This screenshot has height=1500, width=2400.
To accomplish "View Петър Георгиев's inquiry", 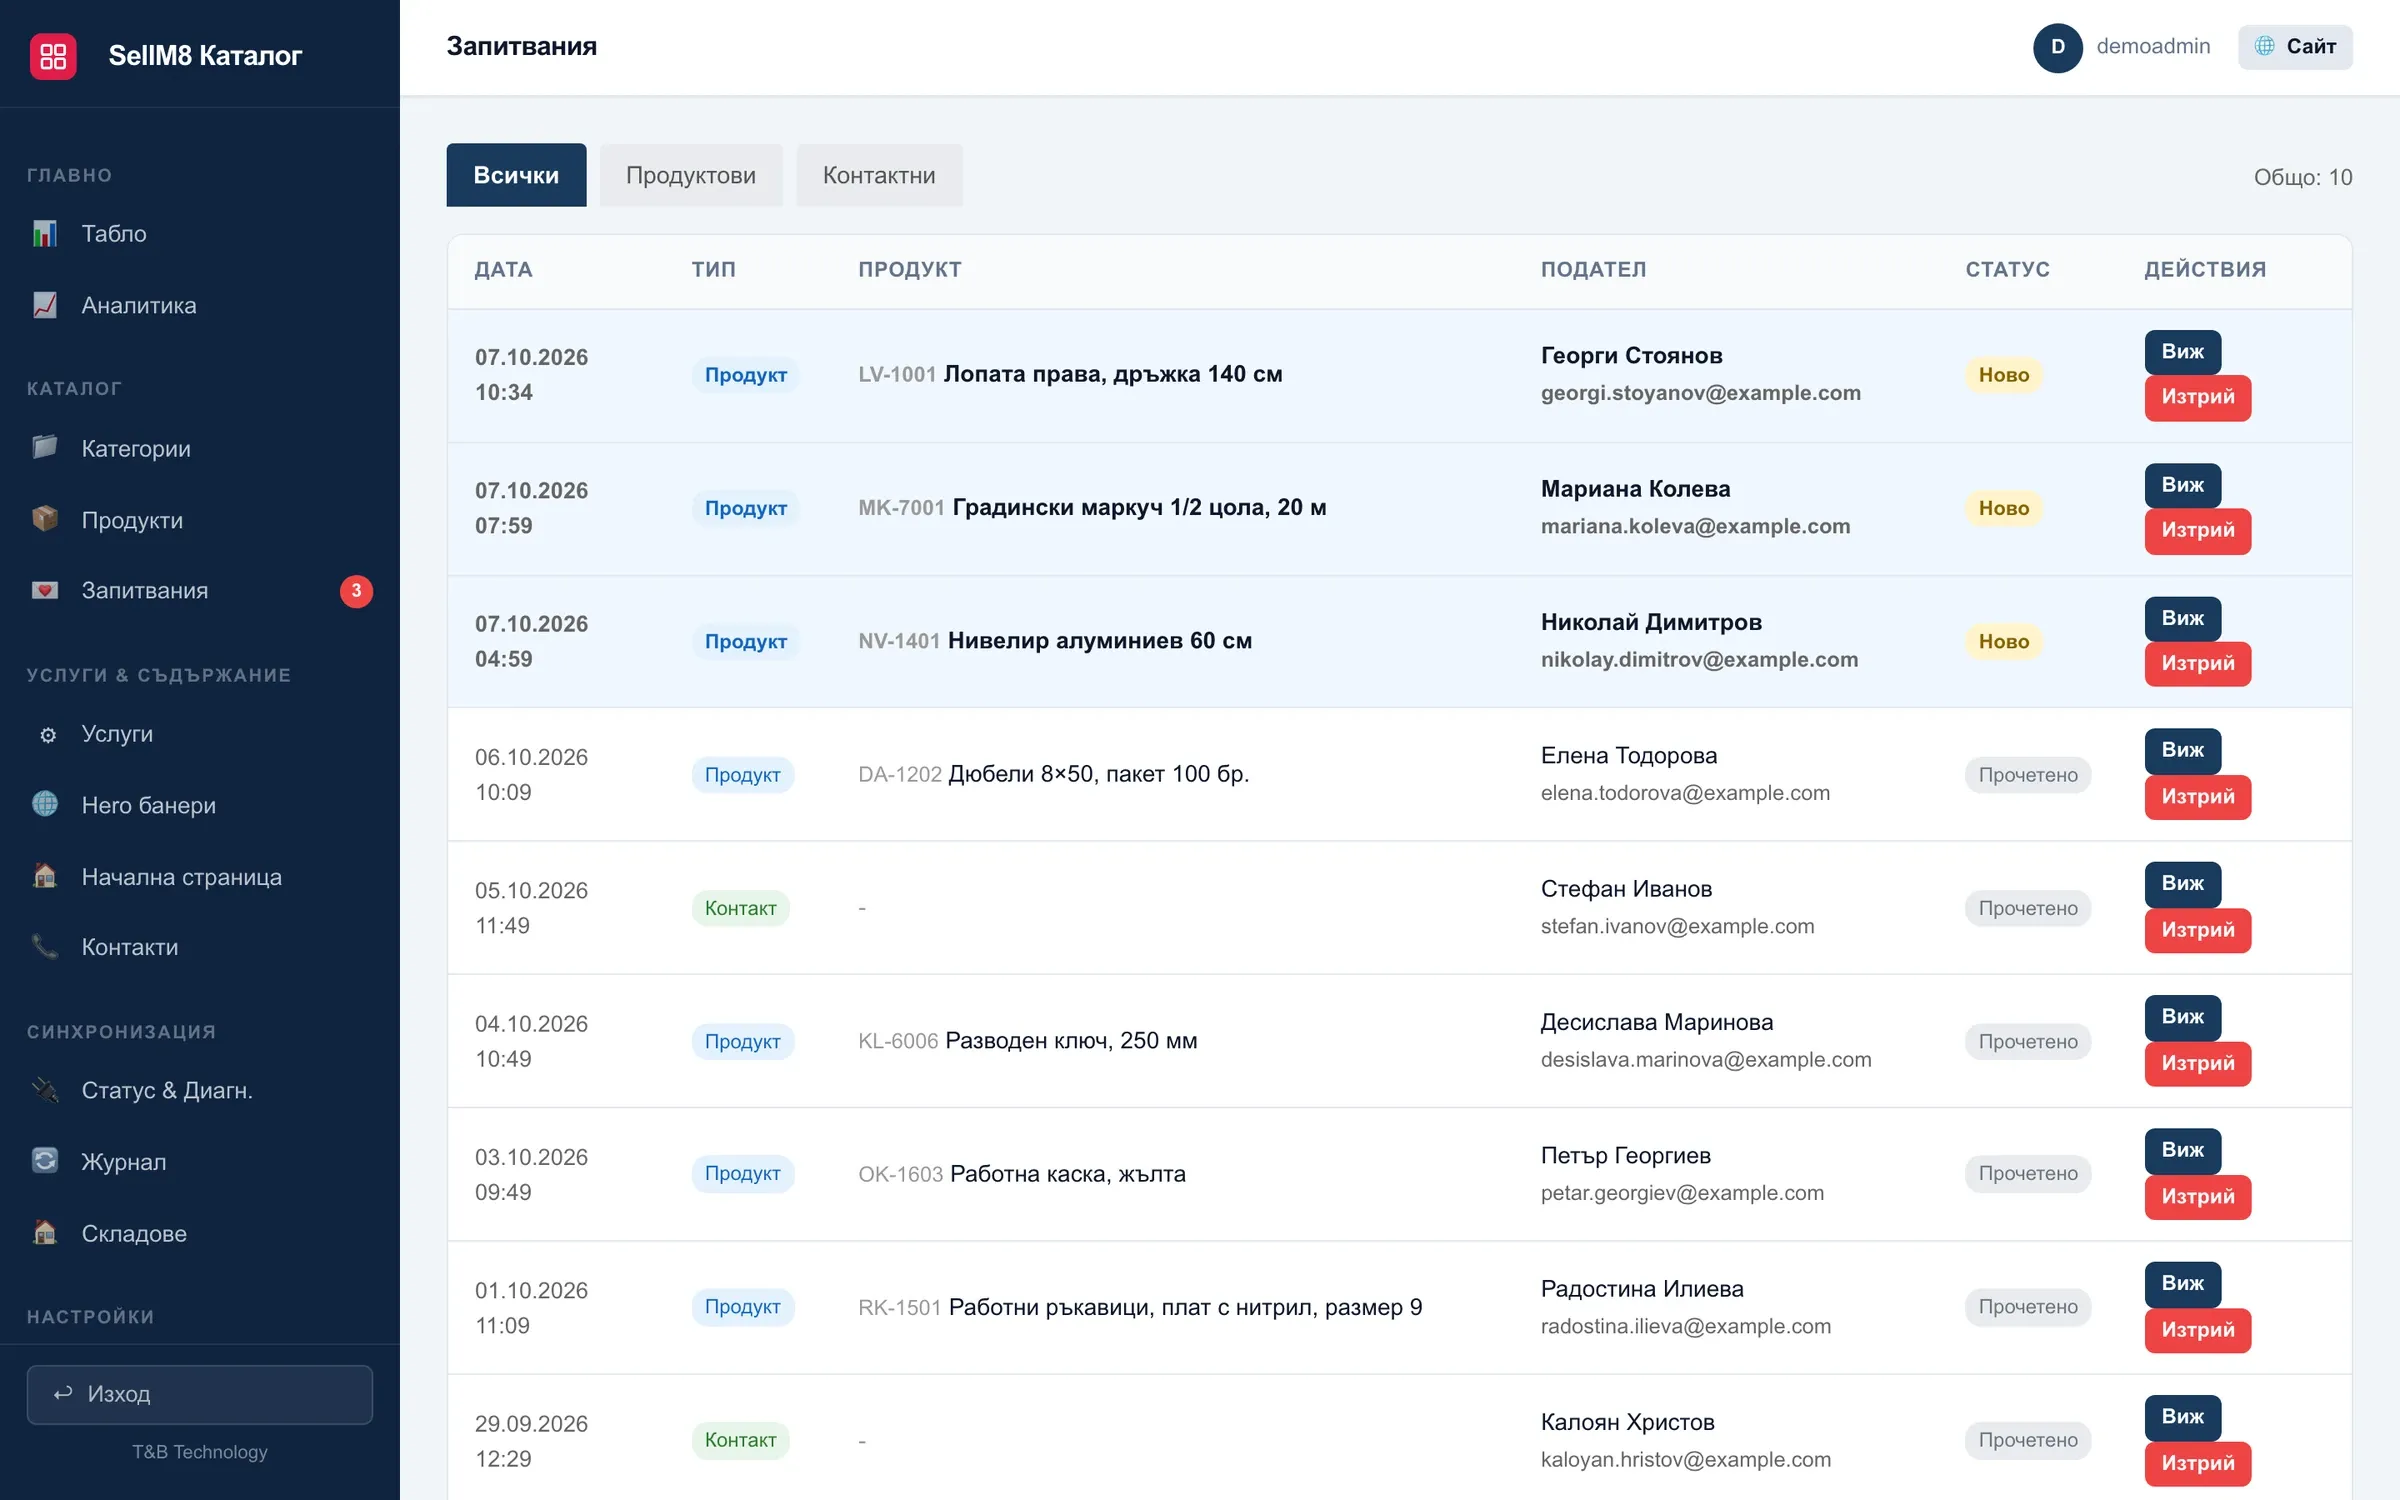I will point(2182,1151).
